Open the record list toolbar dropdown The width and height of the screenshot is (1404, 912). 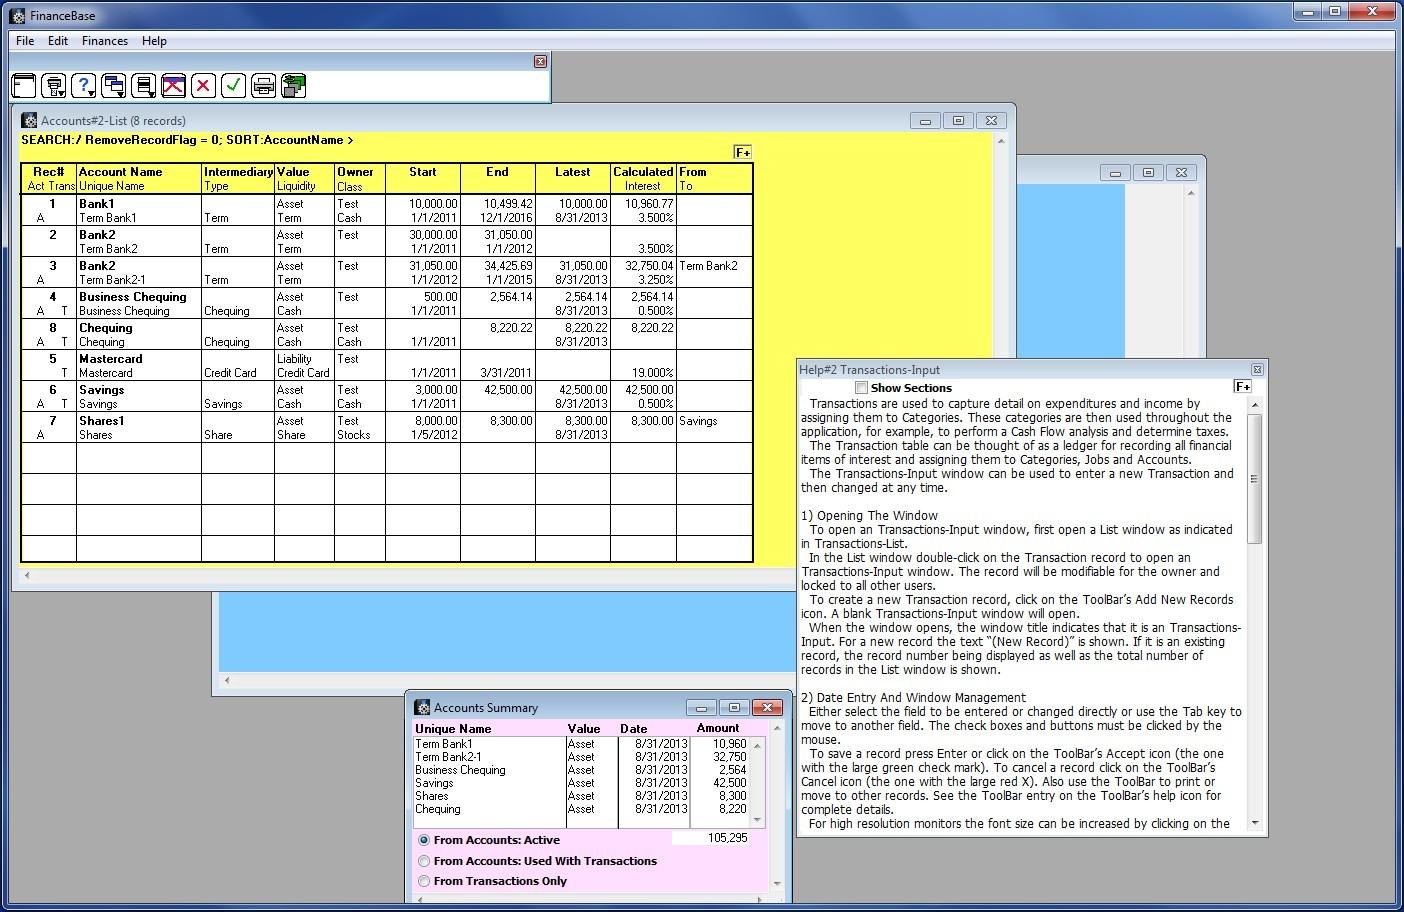tap(144, 86)
